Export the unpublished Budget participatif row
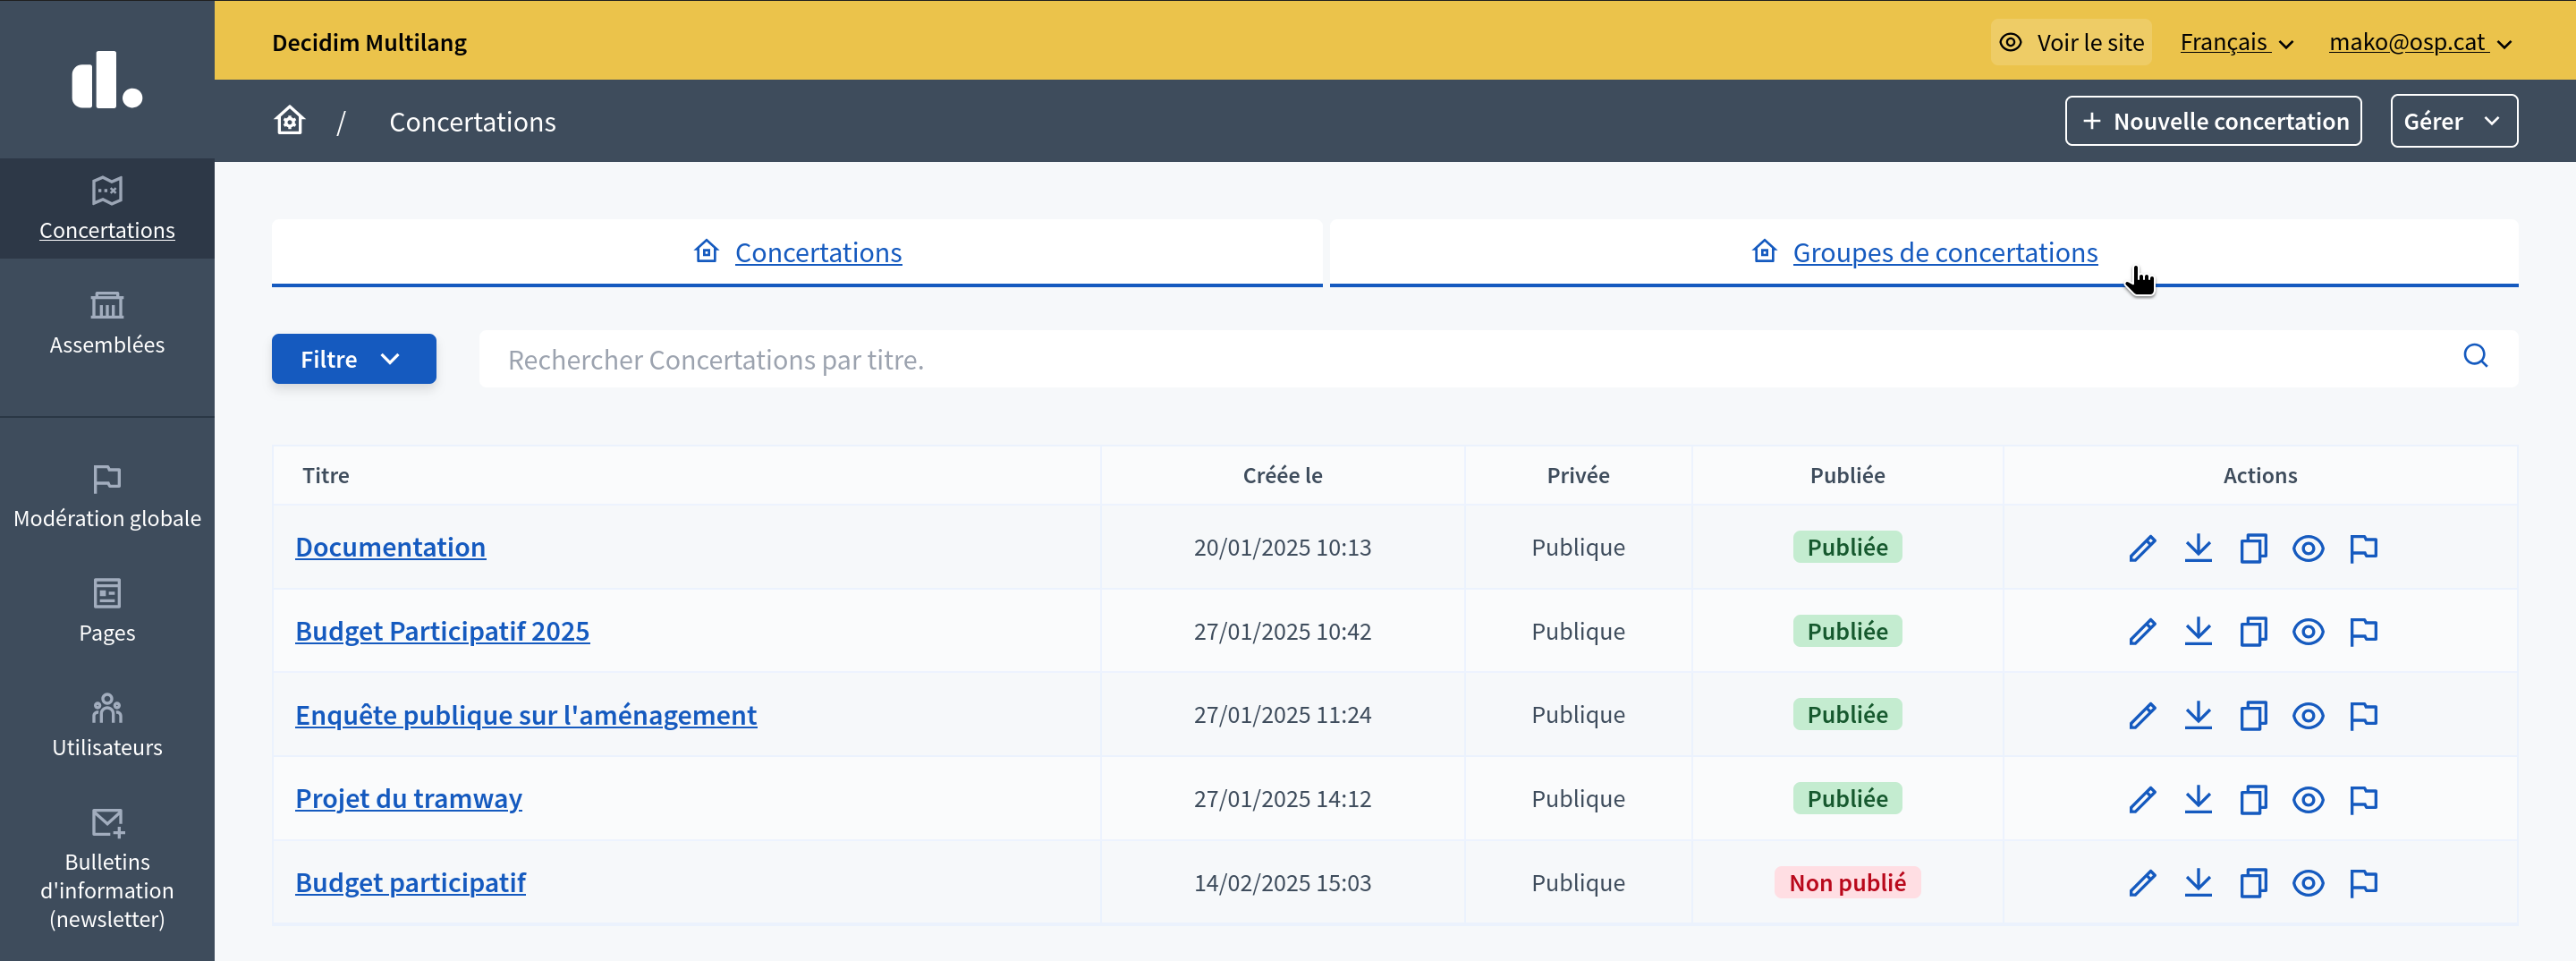Screen dimensions: 2576x961 point(2198,883)
